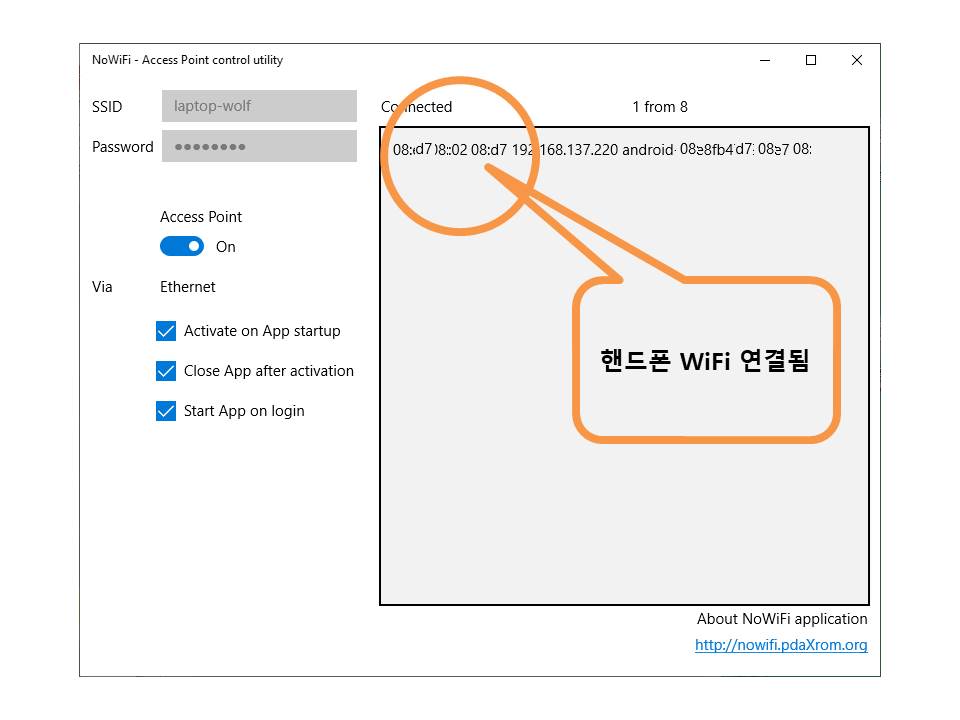The width and height of the screenshot is (960, 720).
Task: Click the Access Point heading label
Action: click(201, 217)
